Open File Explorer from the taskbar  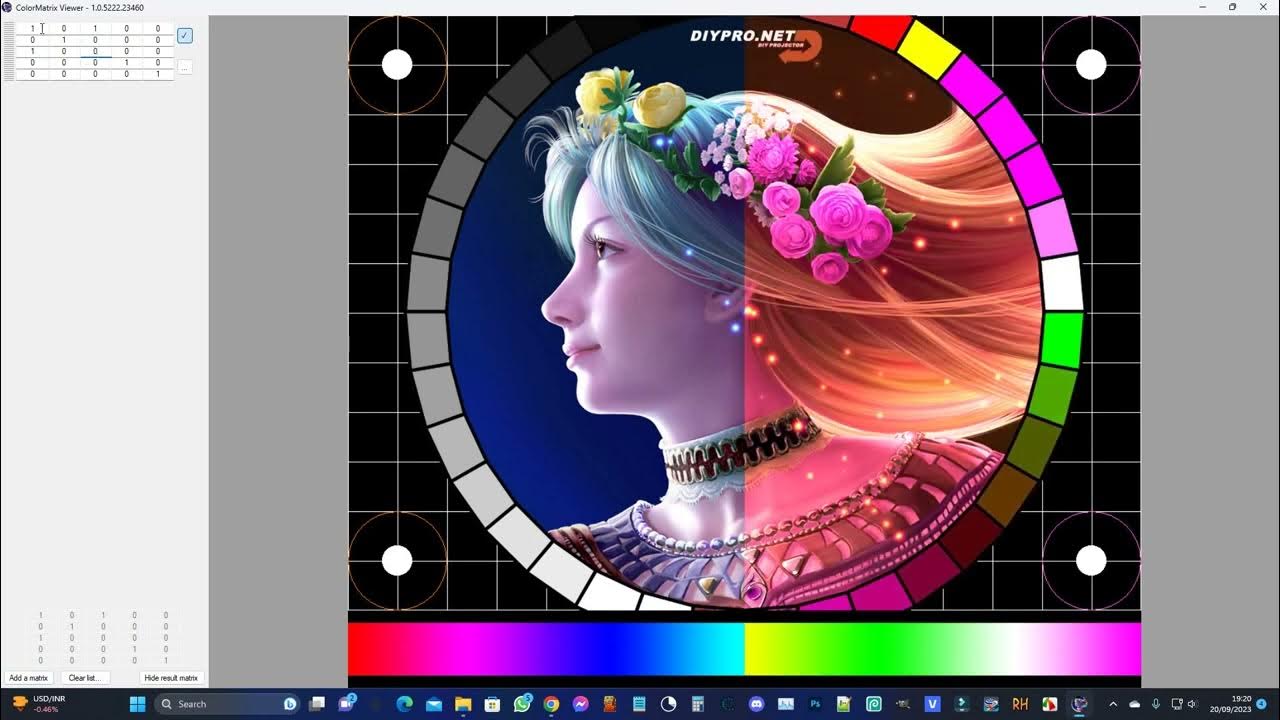(463, 704)
